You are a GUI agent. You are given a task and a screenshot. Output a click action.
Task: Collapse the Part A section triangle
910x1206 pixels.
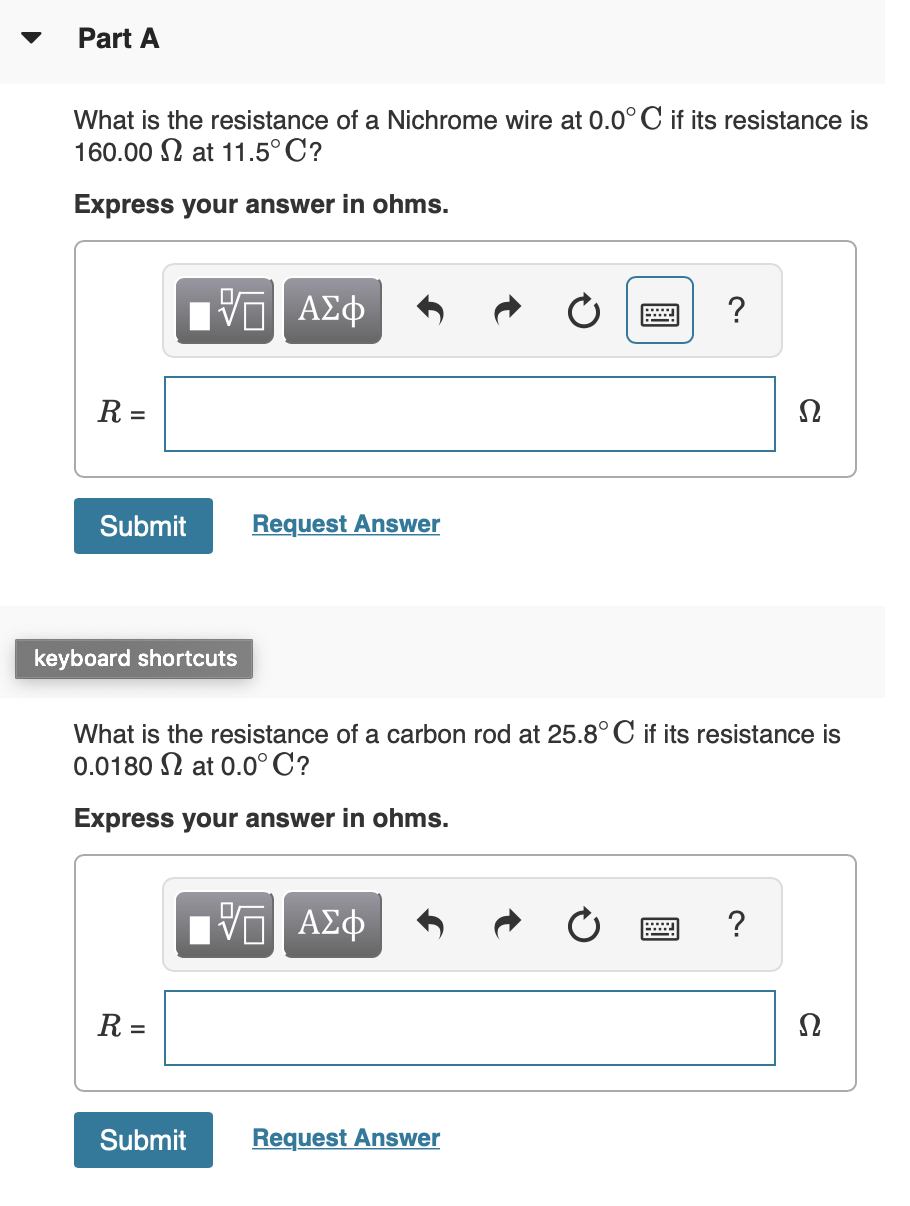[30, 38]
